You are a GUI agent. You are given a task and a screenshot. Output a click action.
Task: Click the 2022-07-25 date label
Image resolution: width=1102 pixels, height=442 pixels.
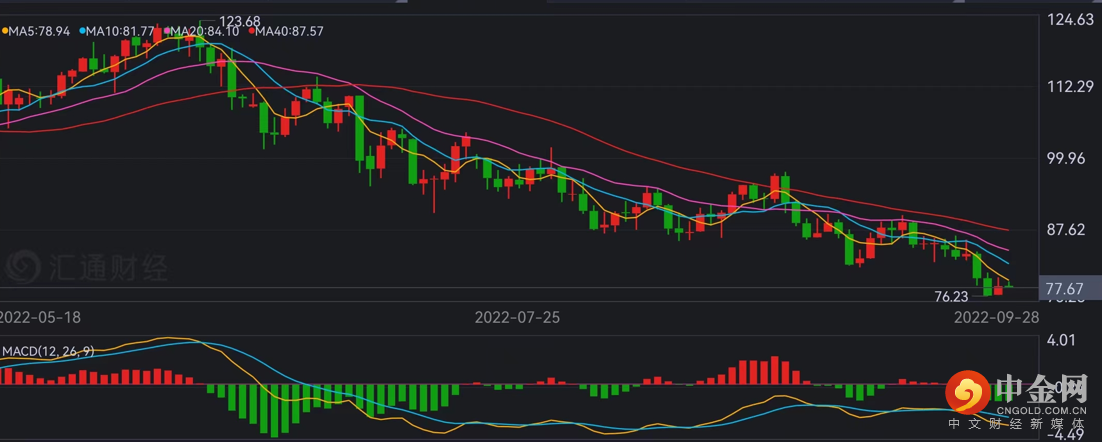pyautogui.click(x=517, y=318)
